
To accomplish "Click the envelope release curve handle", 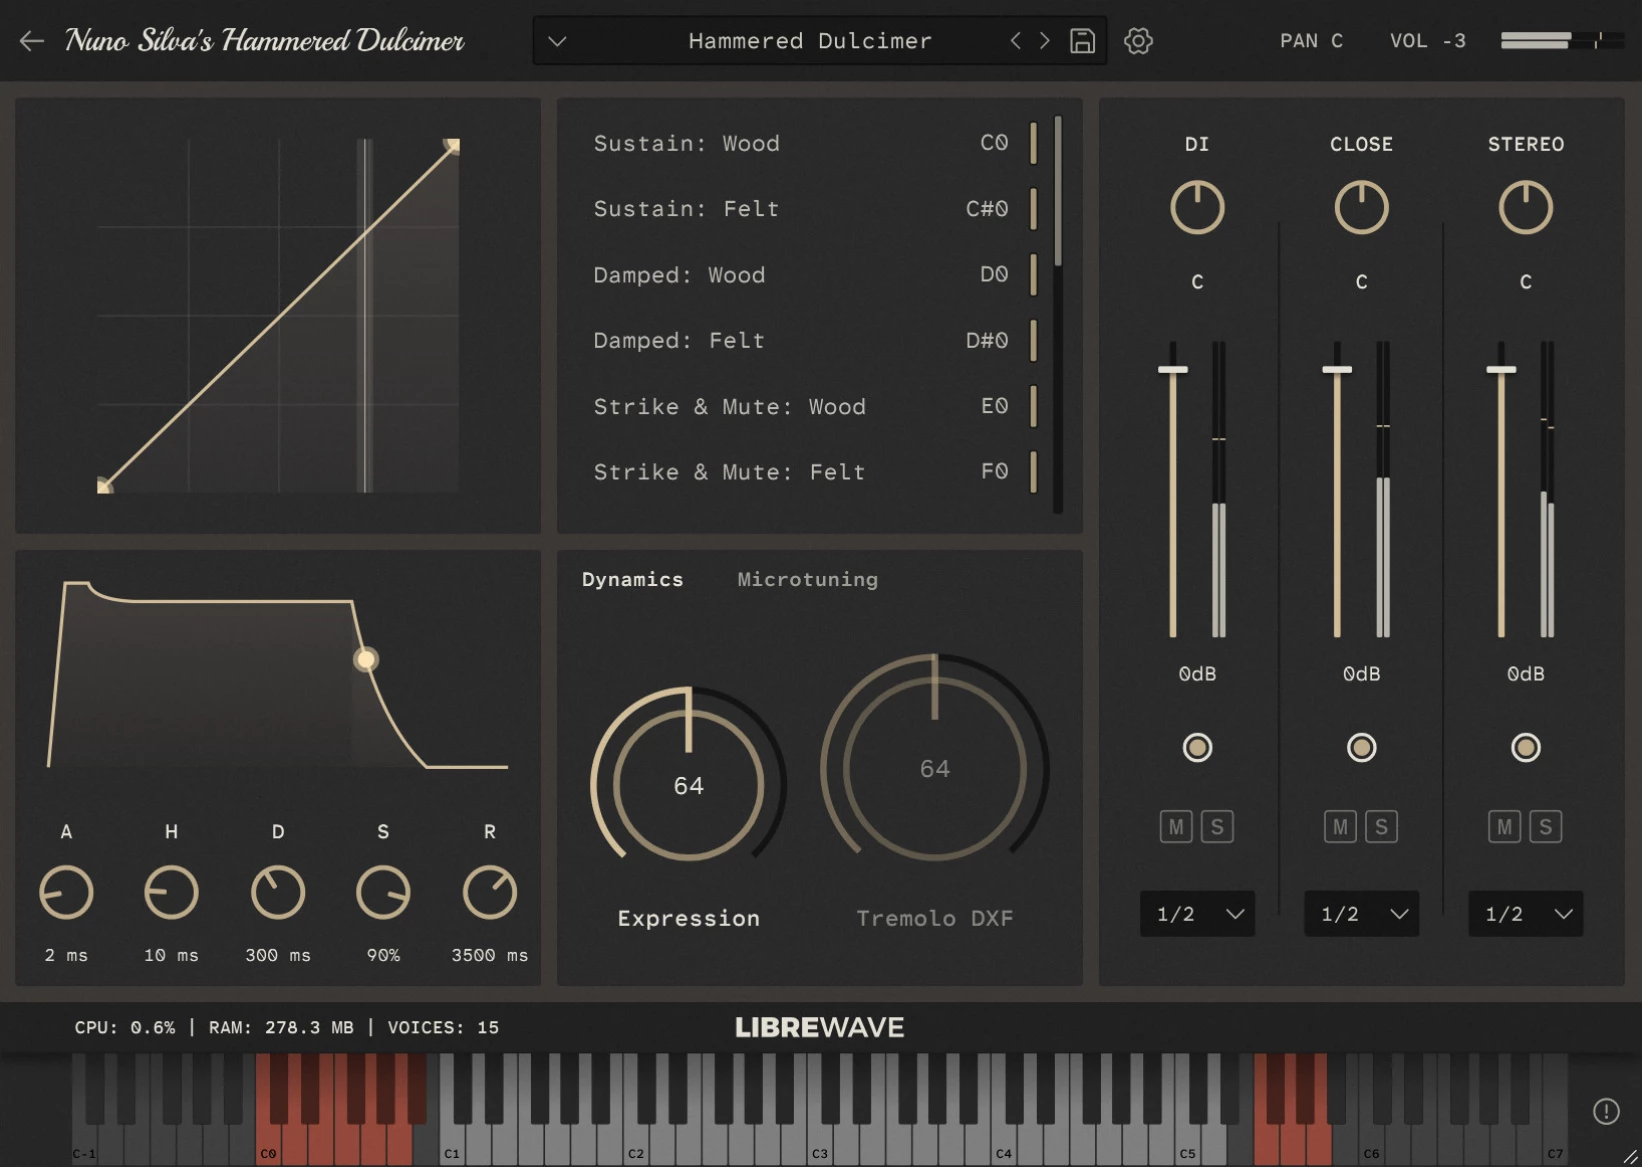I will click(x=366, y=659).
